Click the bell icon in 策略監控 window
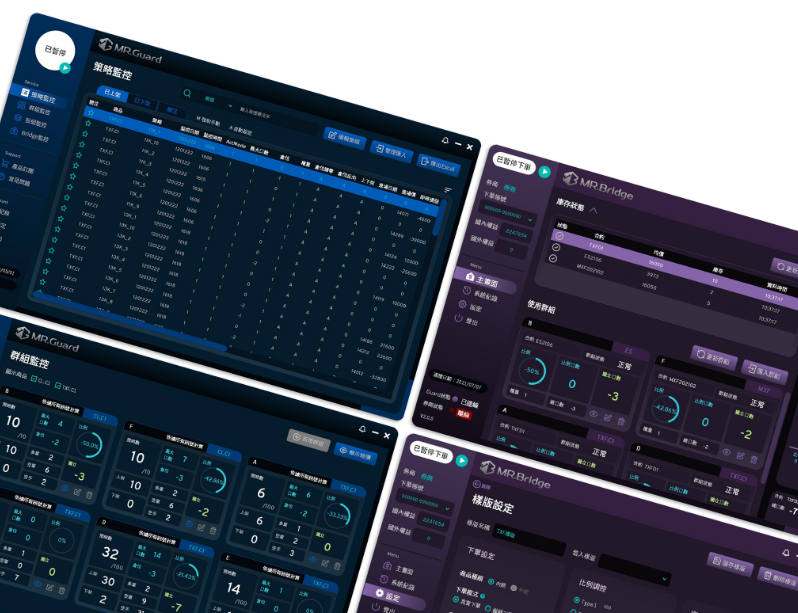798x613 pixels. [x=445, y=140]
